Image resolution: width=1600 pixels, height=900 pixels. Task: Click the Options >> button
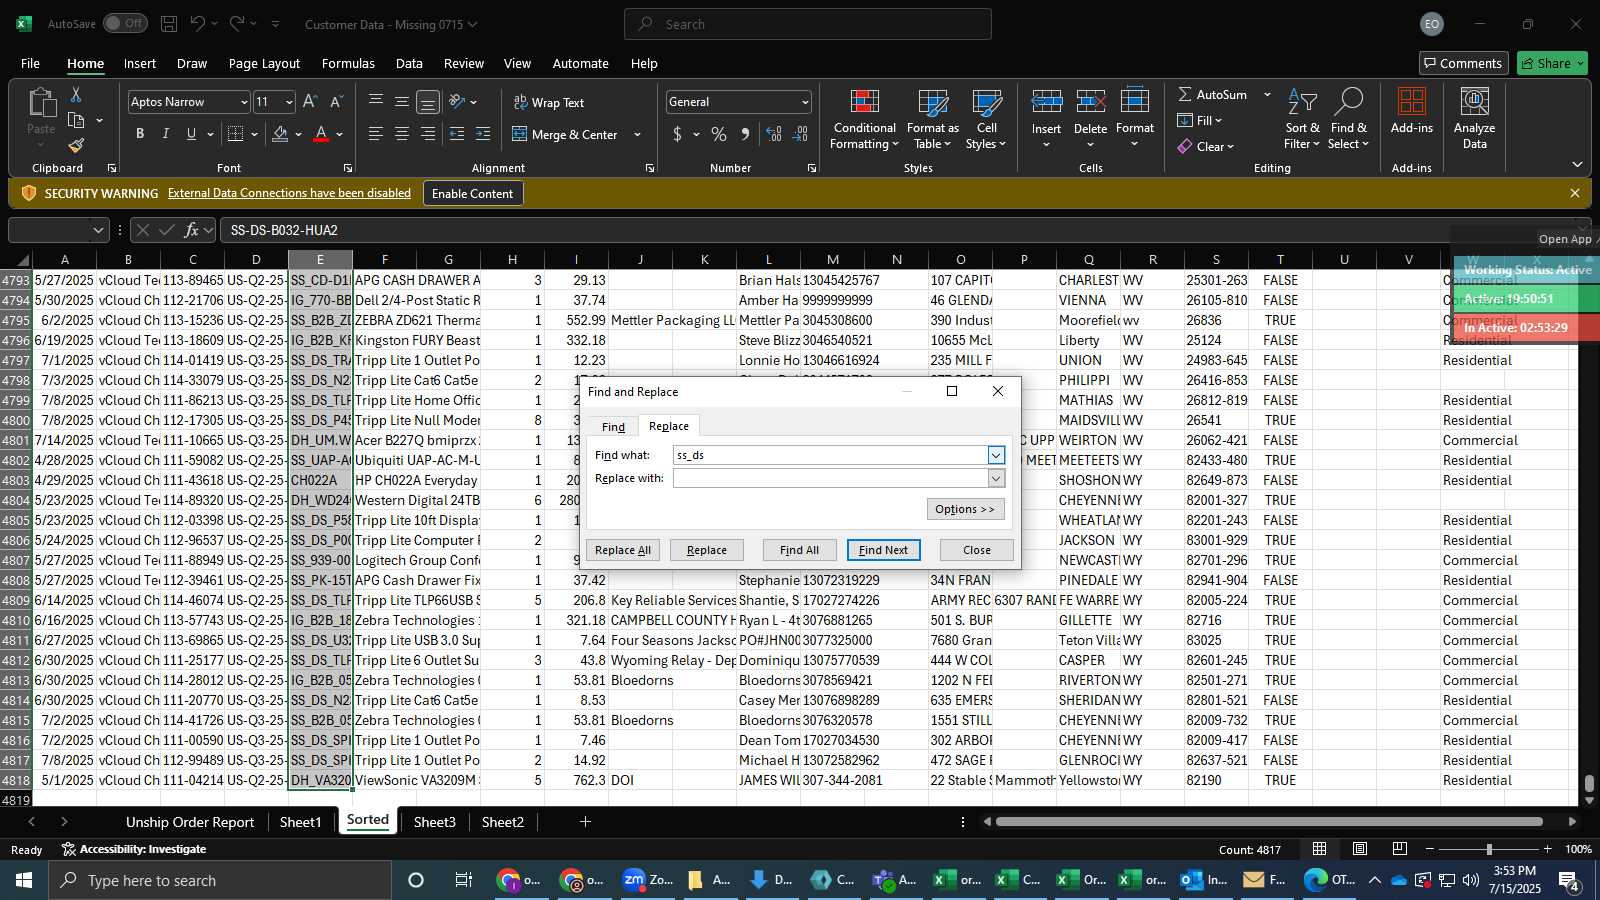pyautogui.click(x=964, y=509)
